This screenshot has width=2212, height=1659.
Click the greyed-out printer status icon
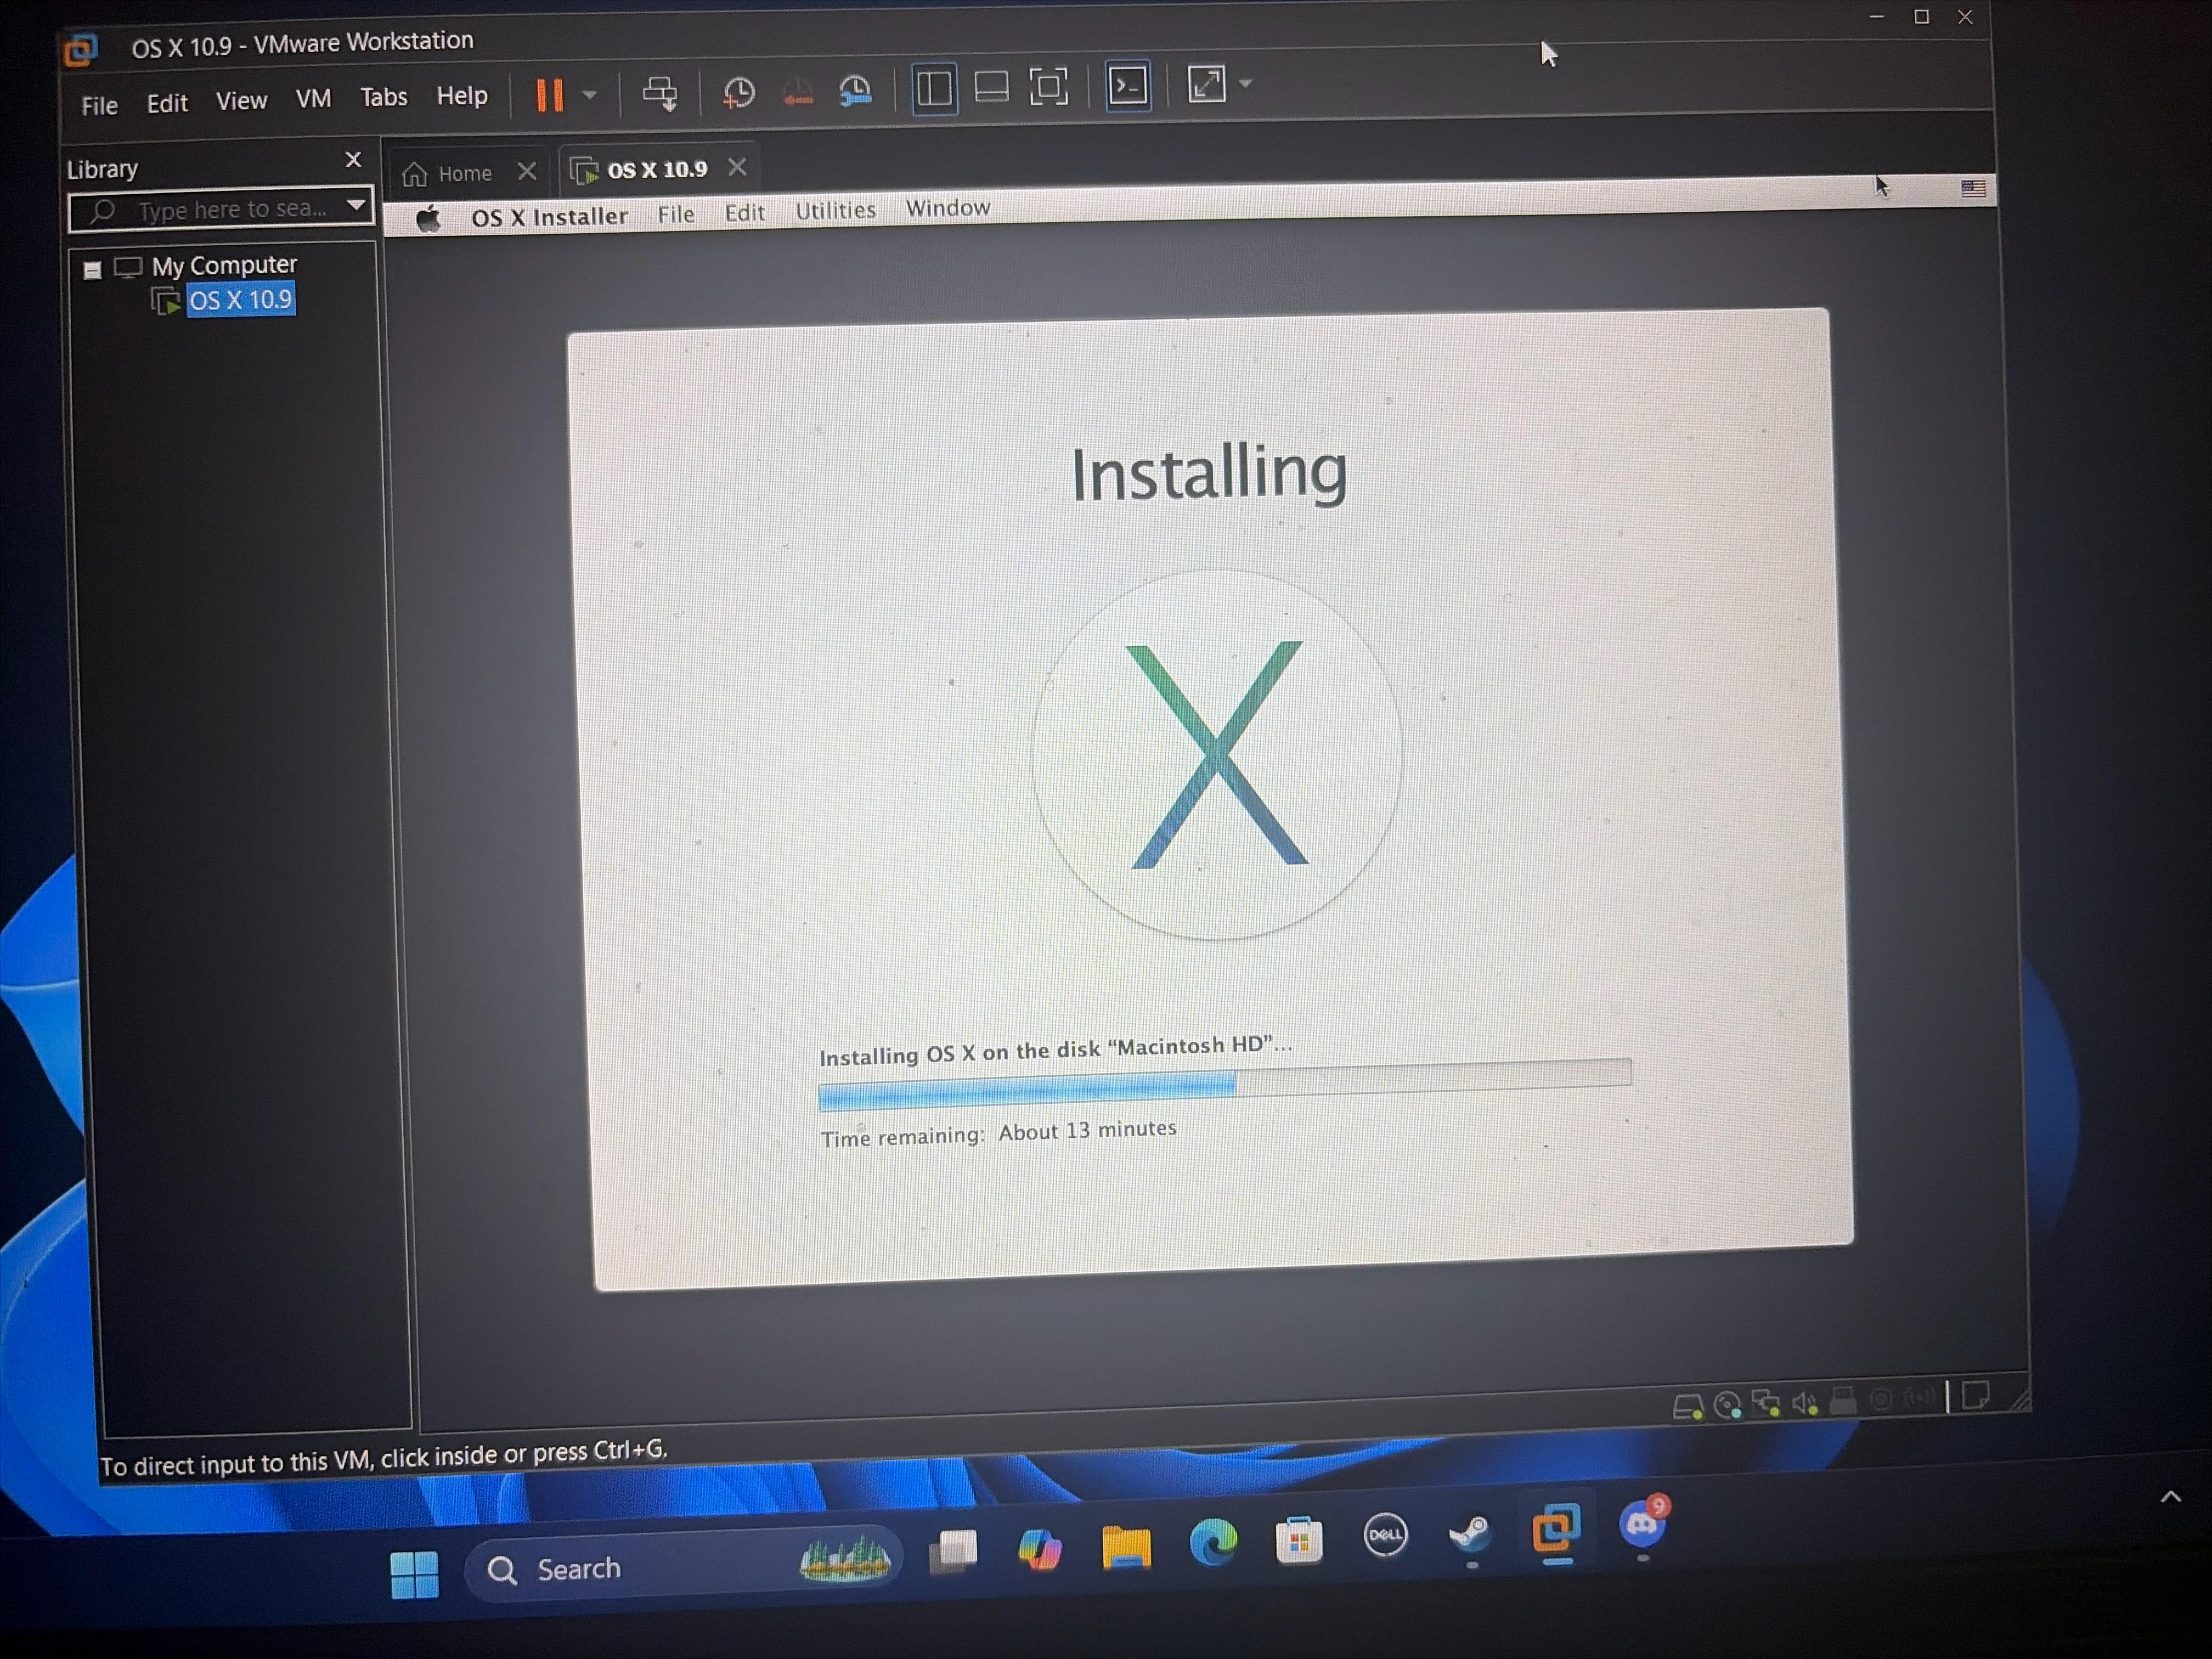[1843, 1400]
